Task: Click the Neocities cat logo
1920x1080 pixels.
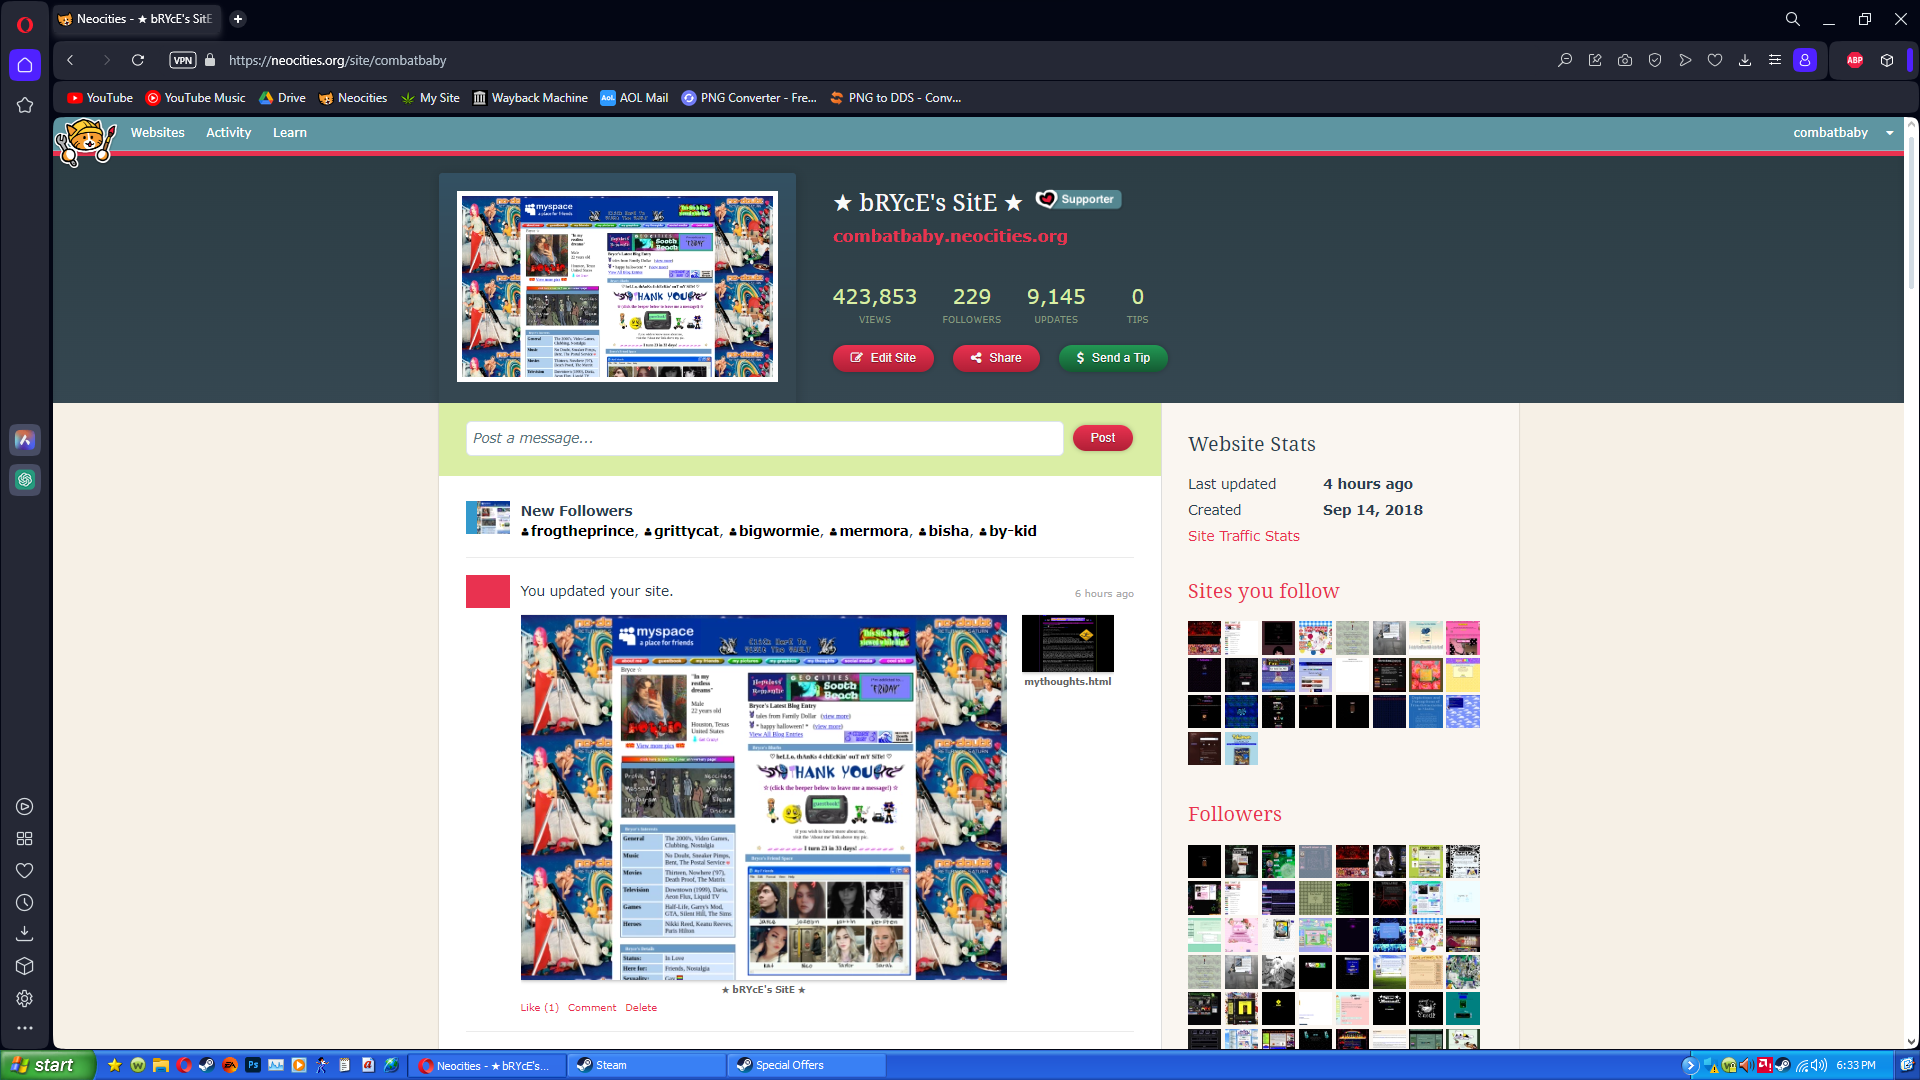Action: [86, 141]
